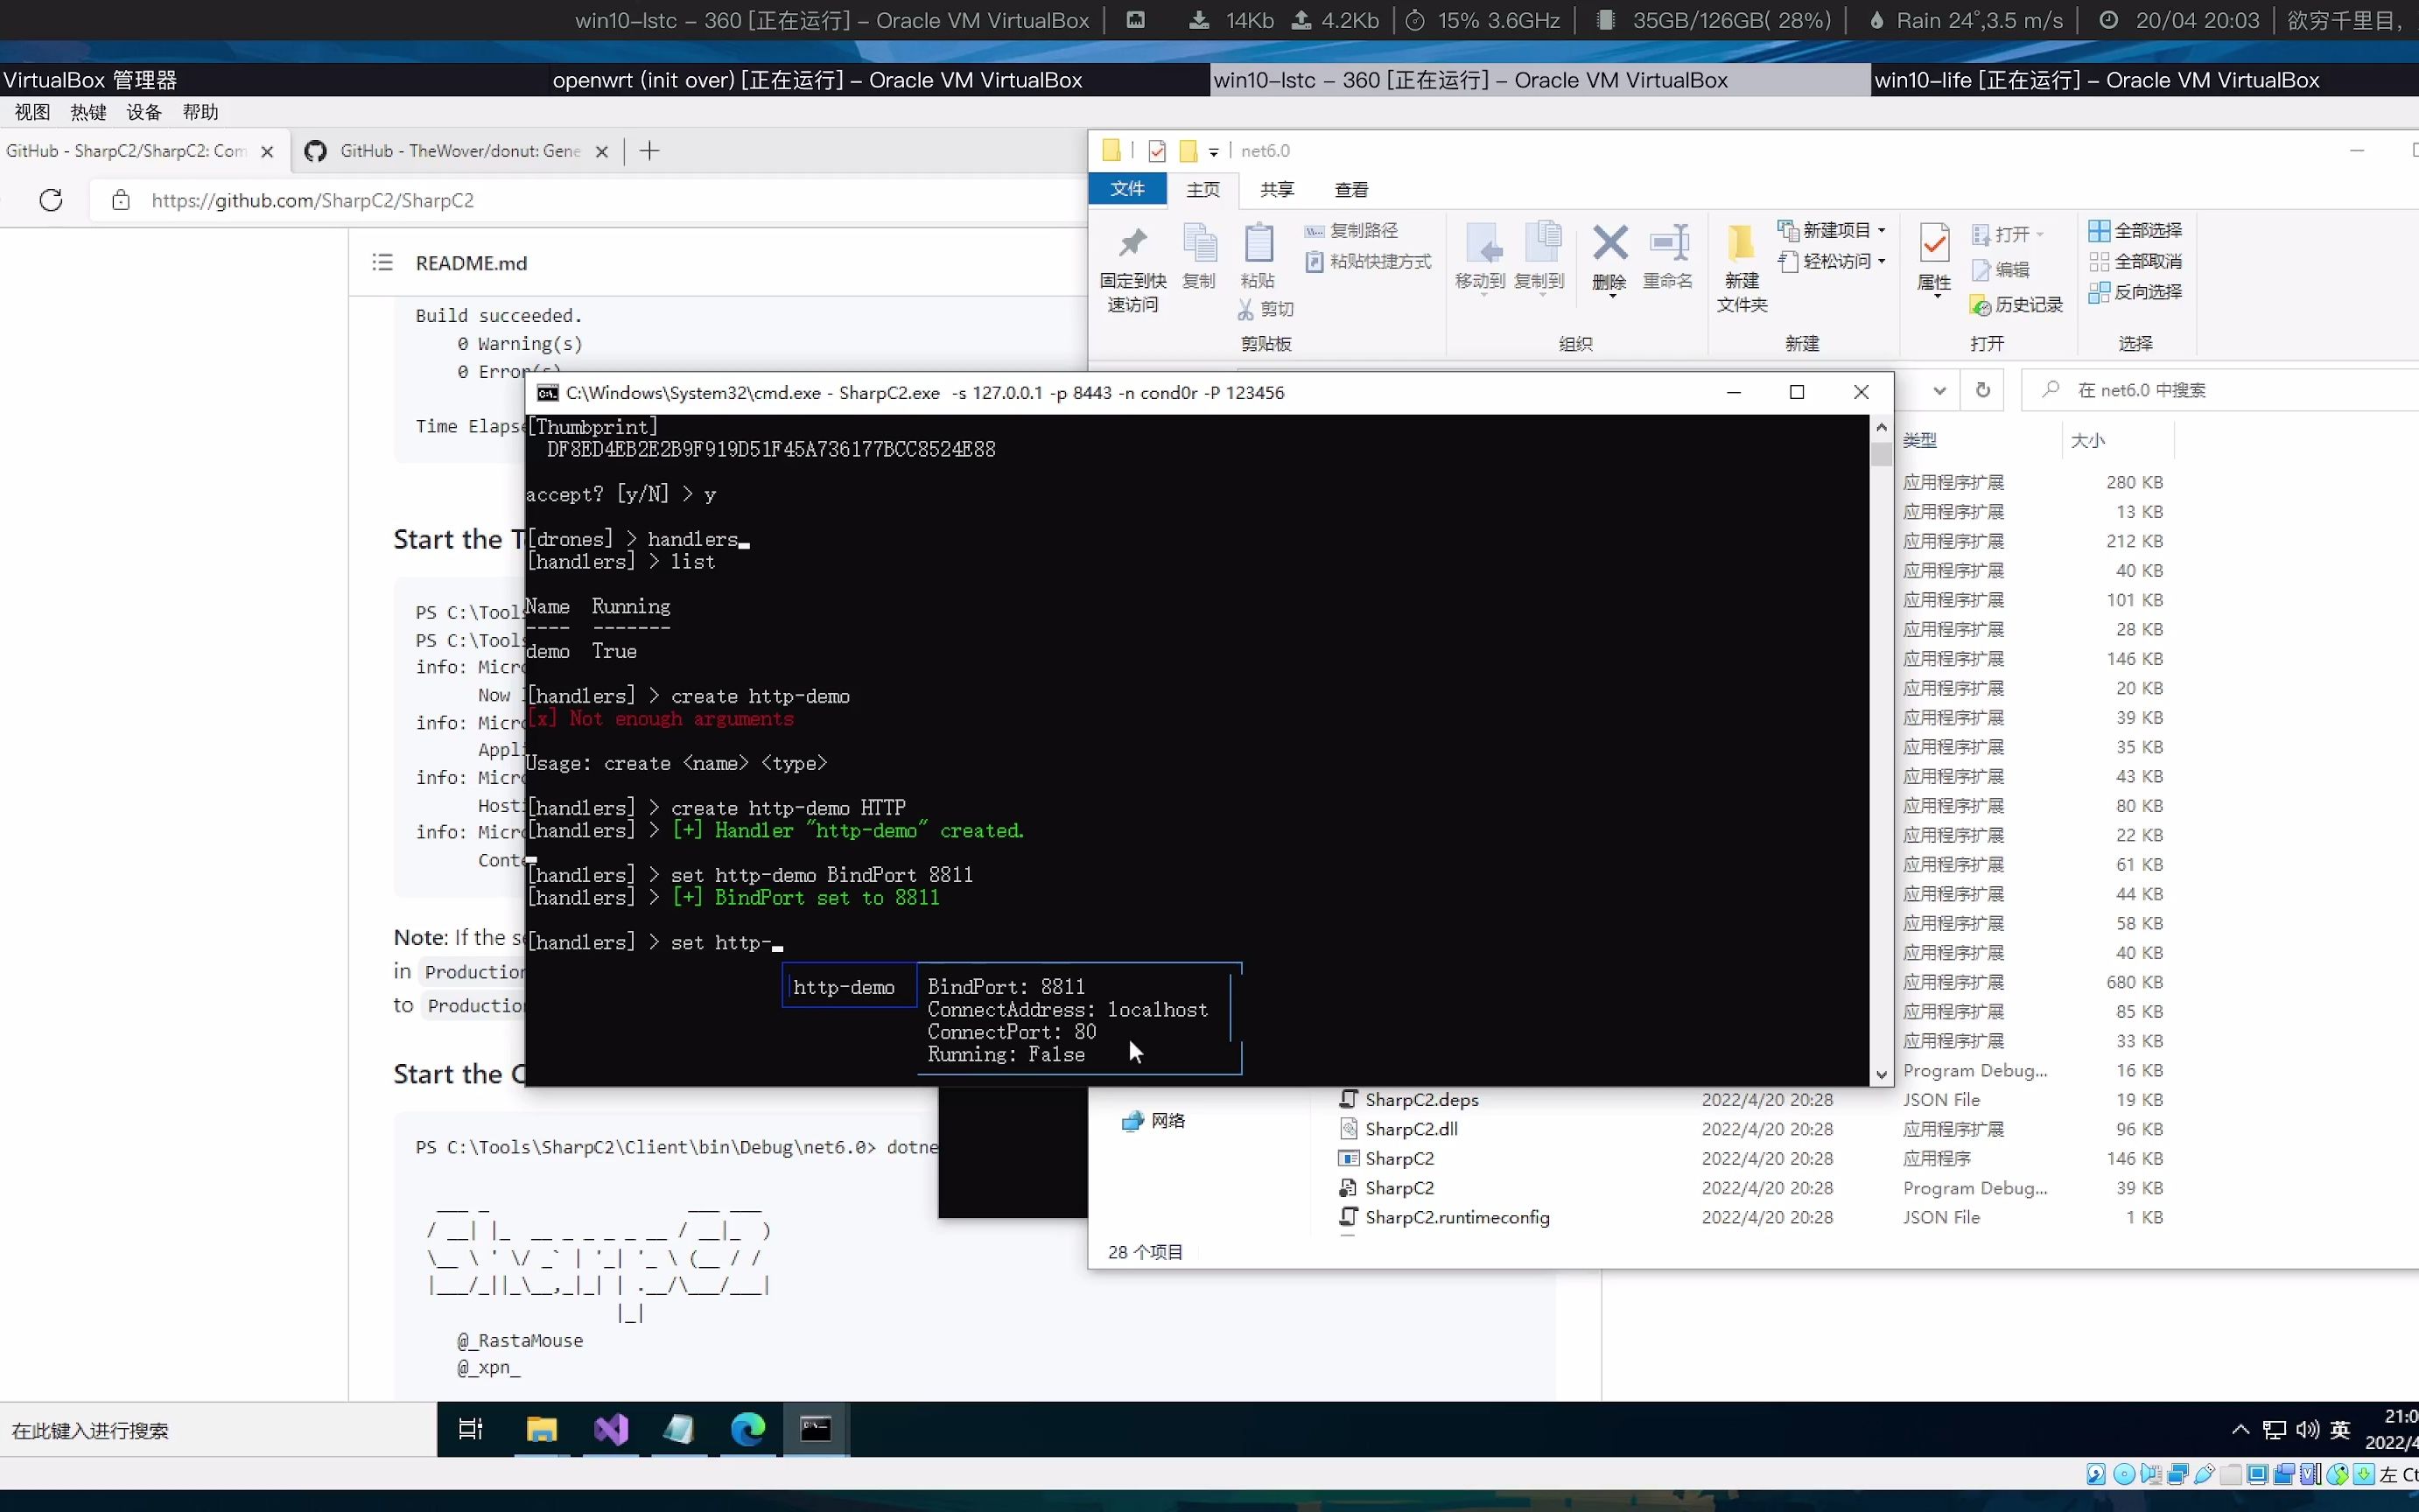
Task: Click Edit (编辑) in ribbon
Action: (2000, 270)
